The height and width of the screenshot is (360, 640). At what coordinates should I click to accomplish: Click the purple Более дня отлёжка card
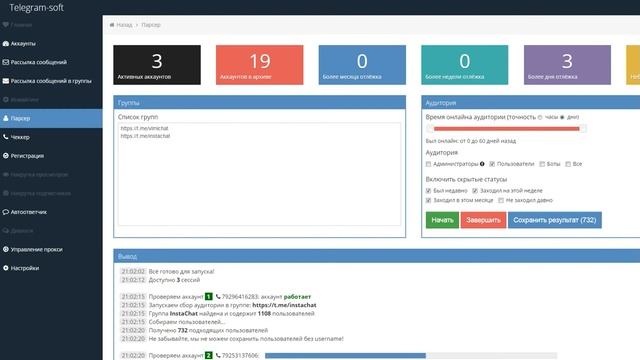pyautogui.click(x=567, y=65)
